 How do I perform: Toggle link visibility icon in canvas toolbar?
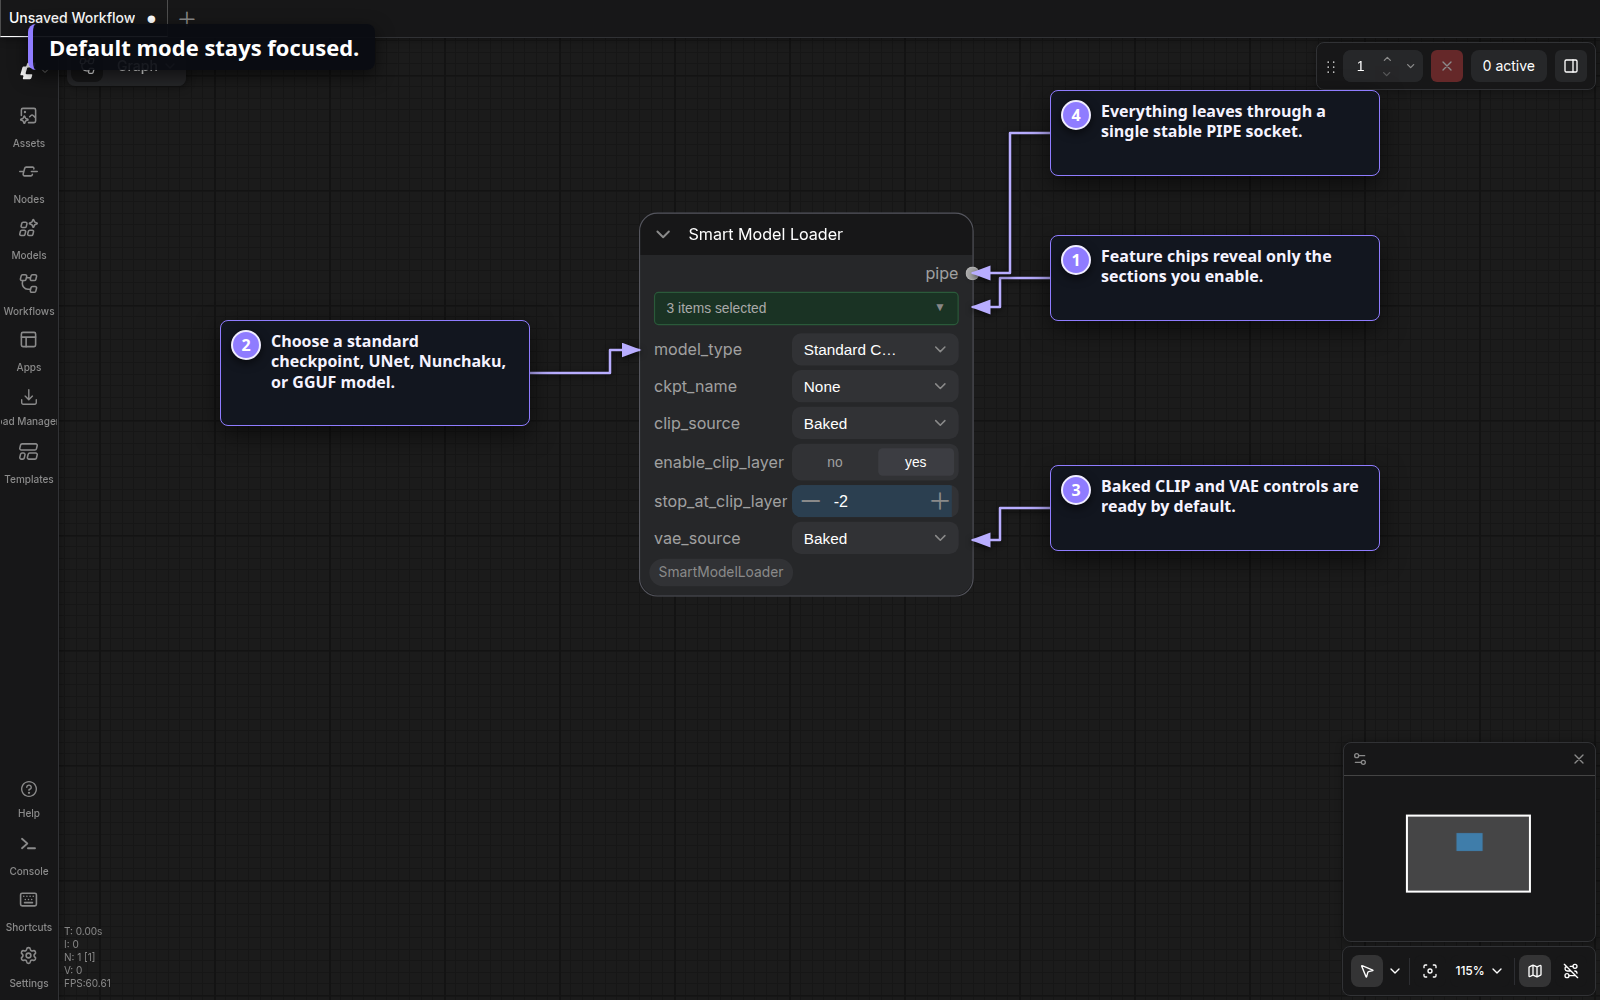(1571, 971)
